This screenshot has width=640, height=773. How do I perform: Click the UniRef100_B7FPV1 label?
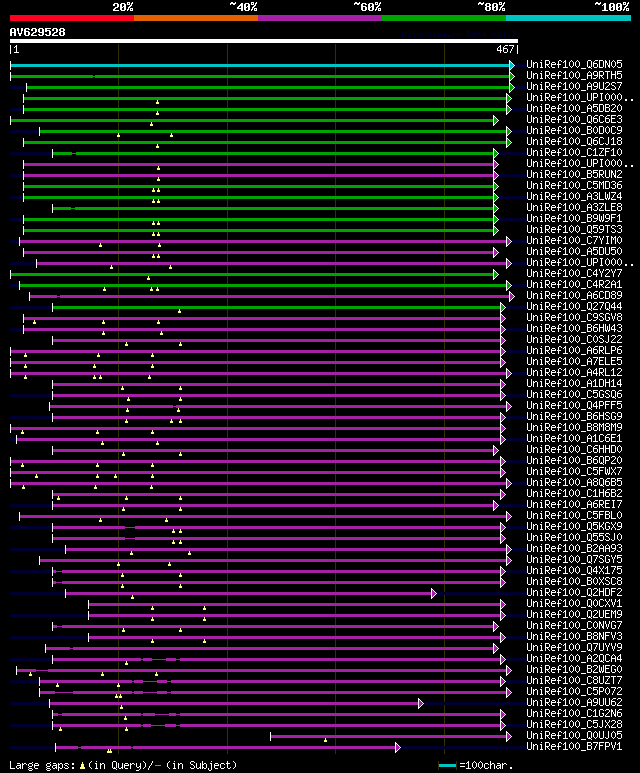tap(574, 747)
